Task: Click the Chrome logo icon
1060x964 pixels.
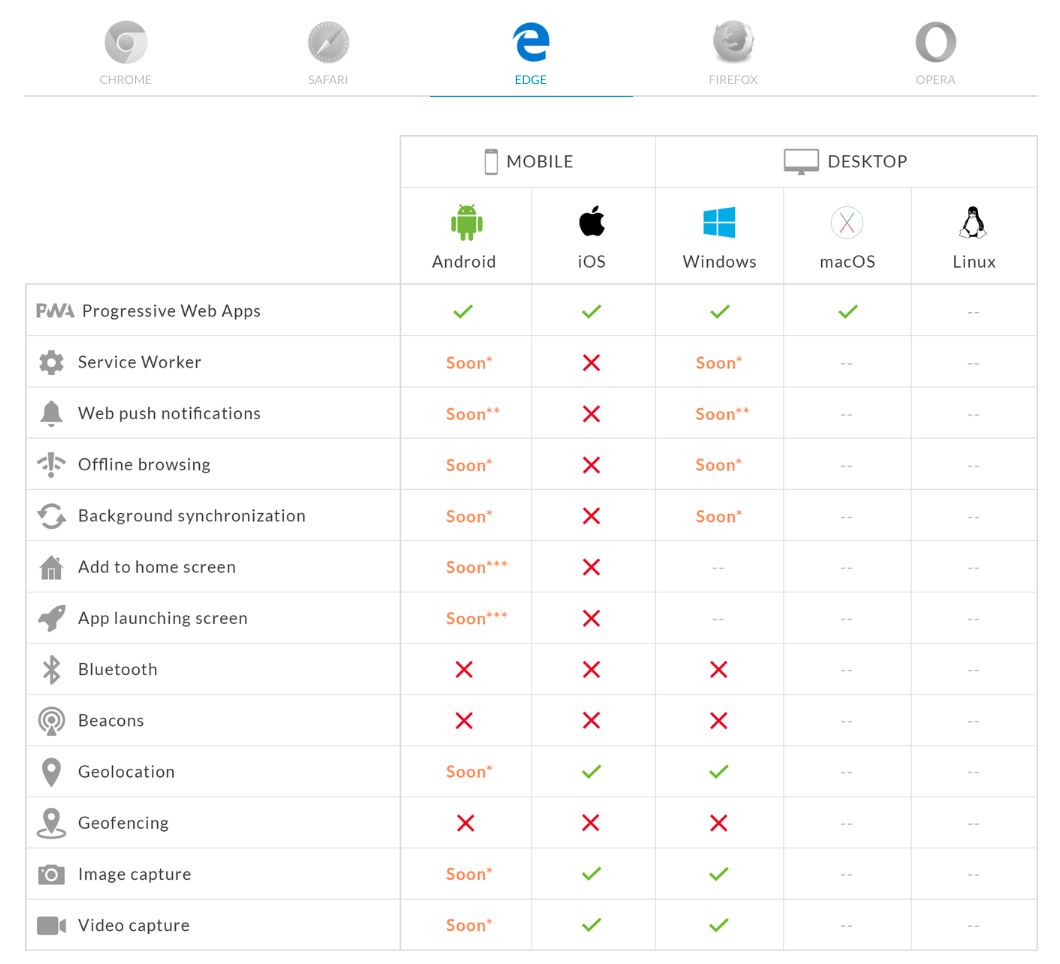Action: pos(126,42)
